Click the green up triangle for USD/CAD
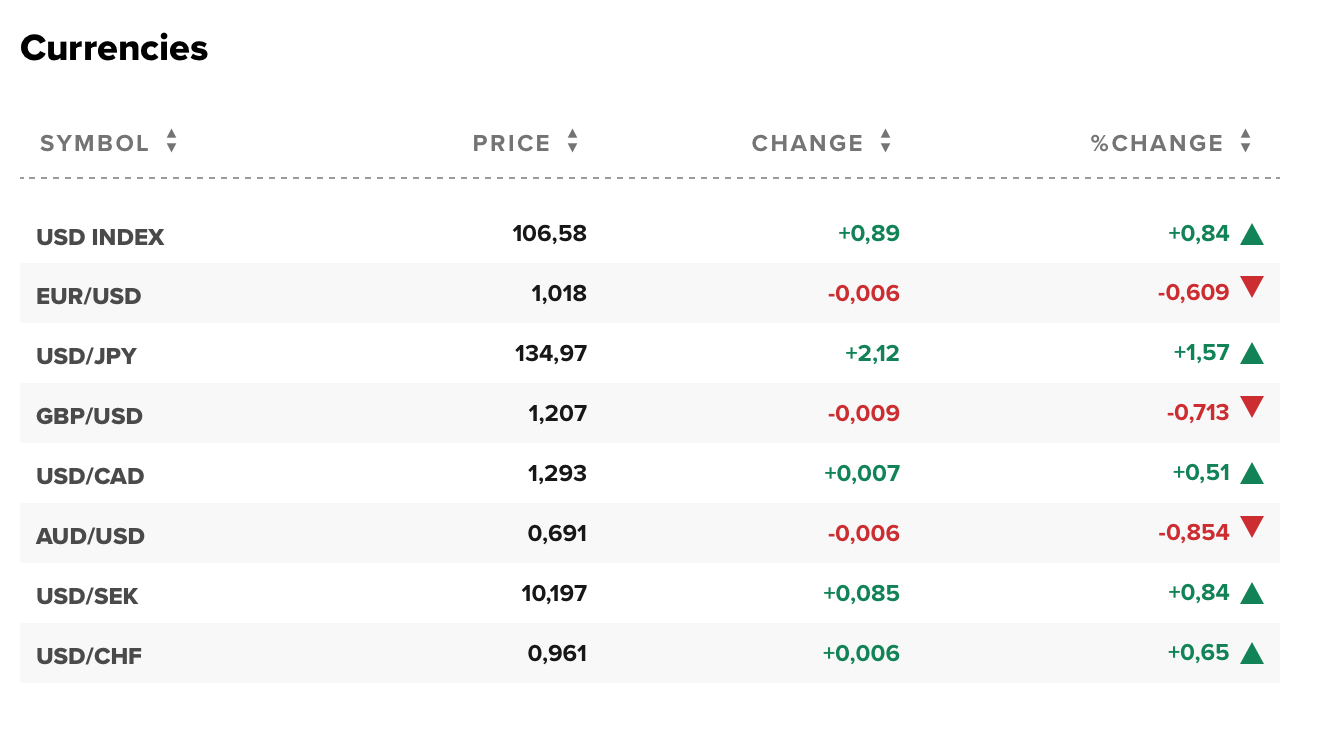The width and height of the screenshot is (1328, 738). 1252,474
